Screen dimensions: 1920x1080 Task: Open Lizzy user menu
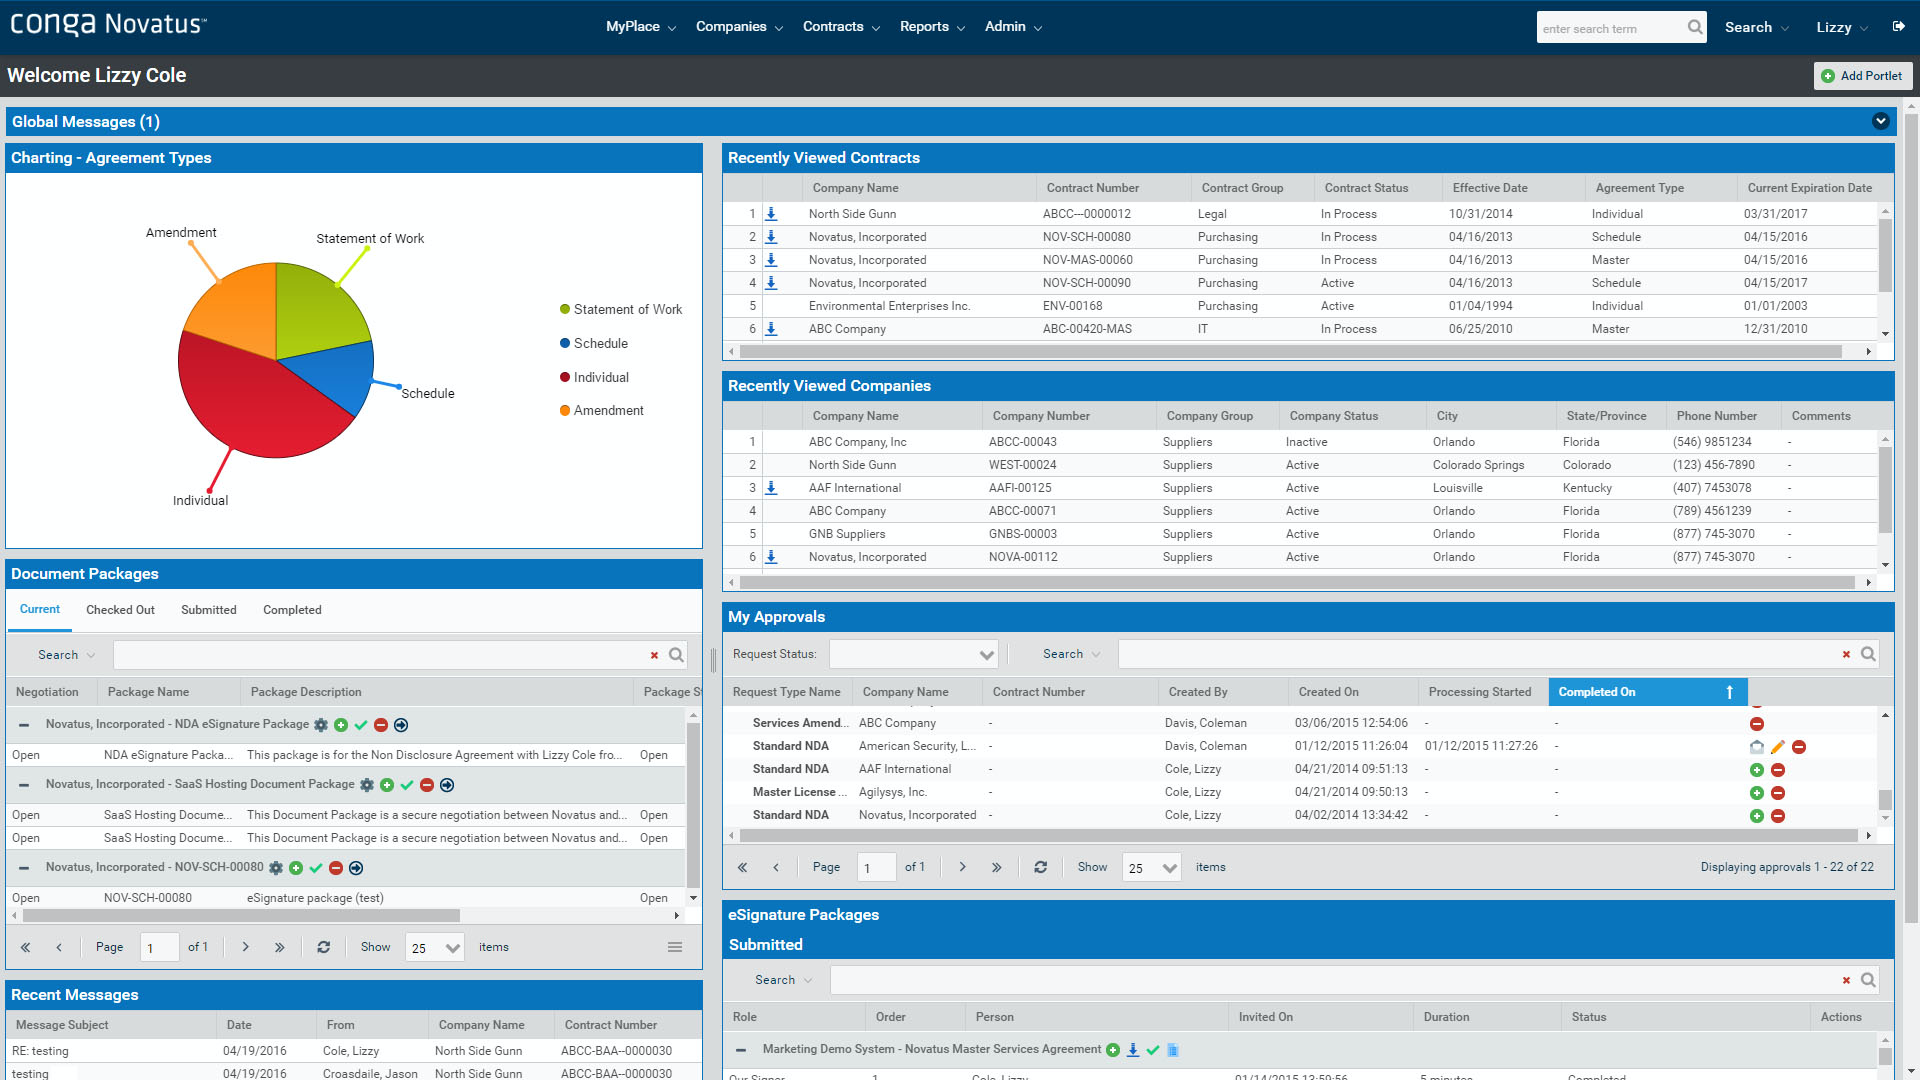[1842, 27]
